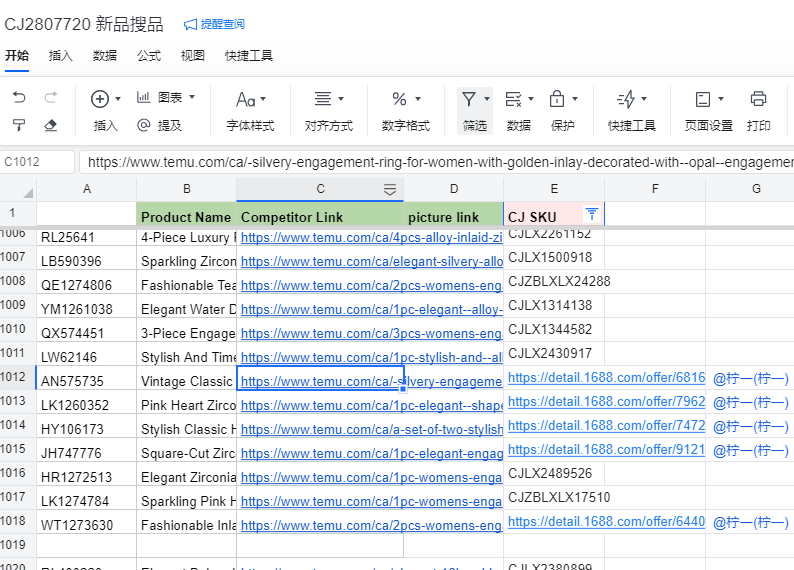The height and width of the screenshot is (570, 794).
Task: Click the eraser clear-format icon
Action: 51,125
